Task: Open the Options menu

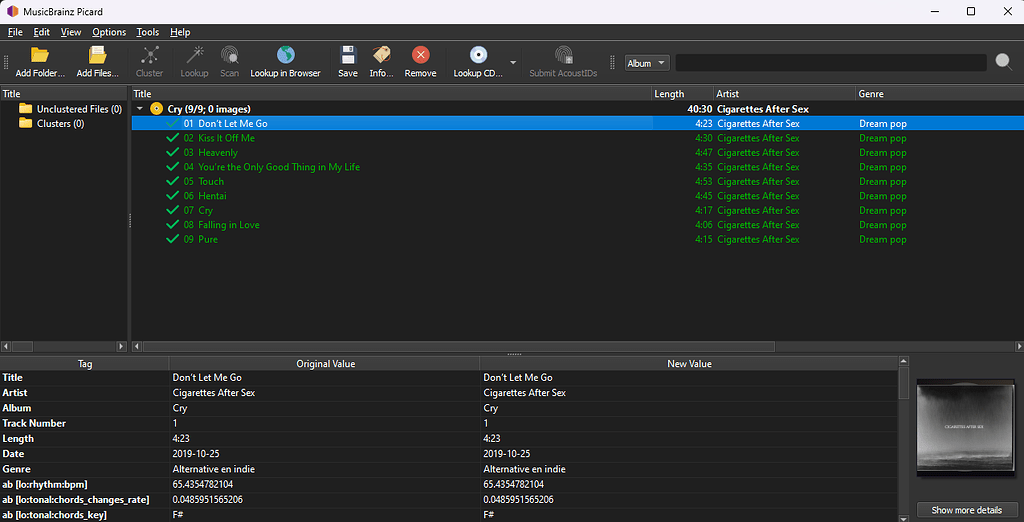Action: pyautogui.click(x=109, y=32)
